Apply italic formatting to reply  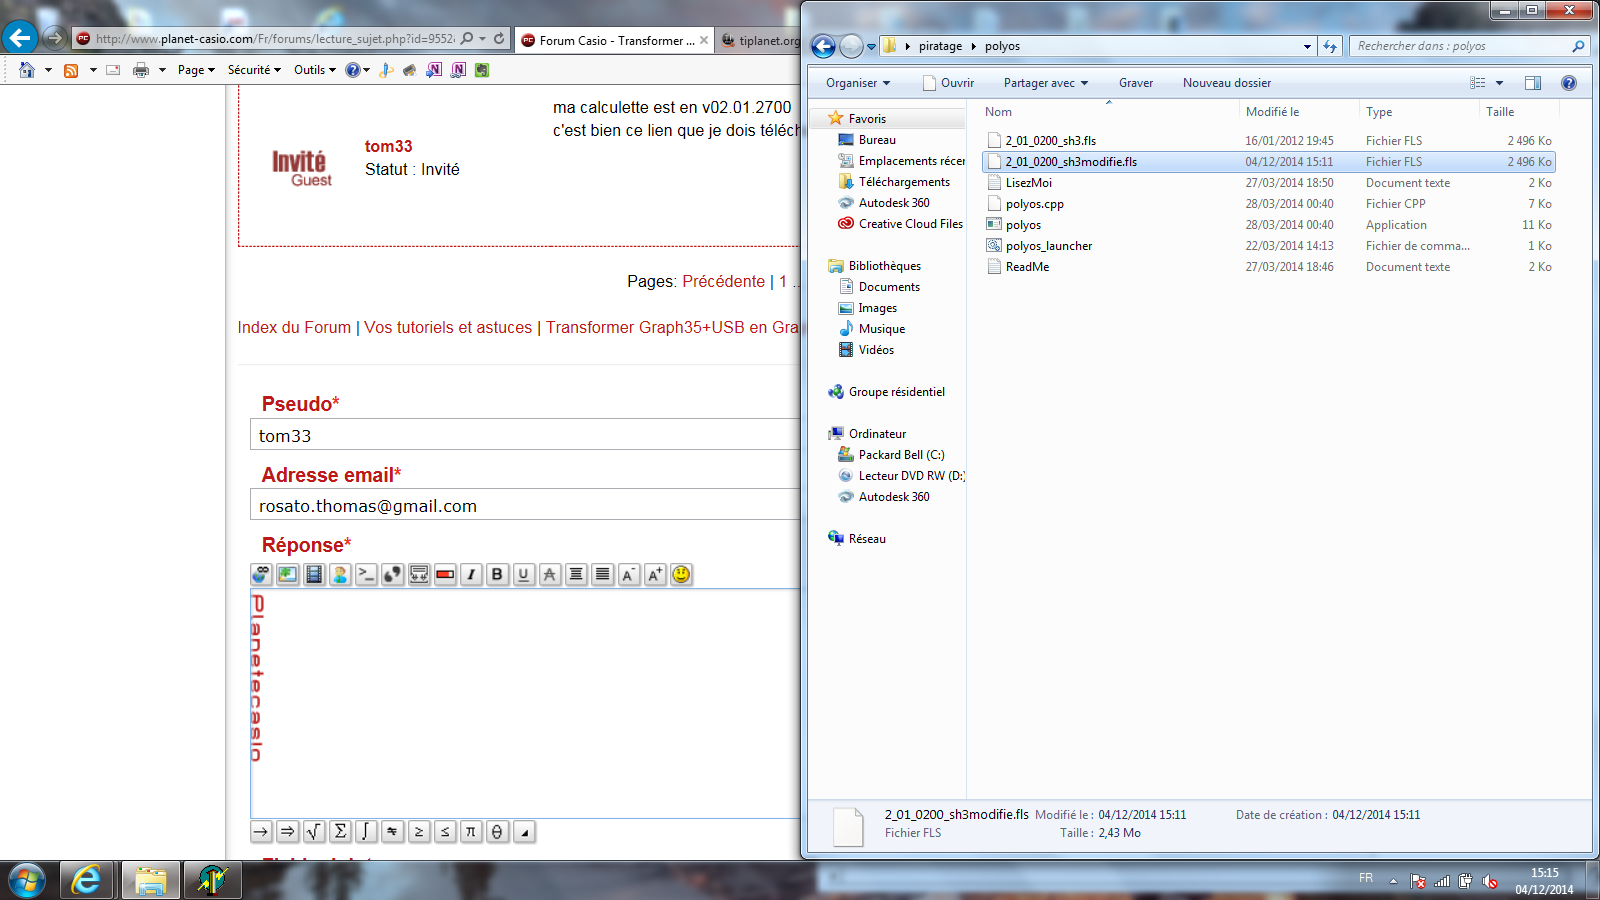tap(471, 574)
